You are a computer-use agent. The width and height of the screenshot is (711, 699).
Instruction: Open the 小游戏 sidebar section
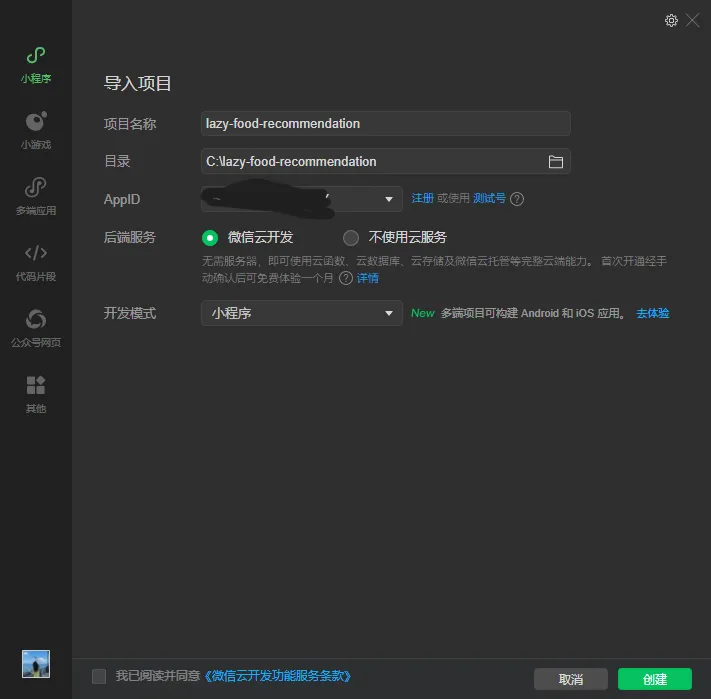tap(36, 131)
